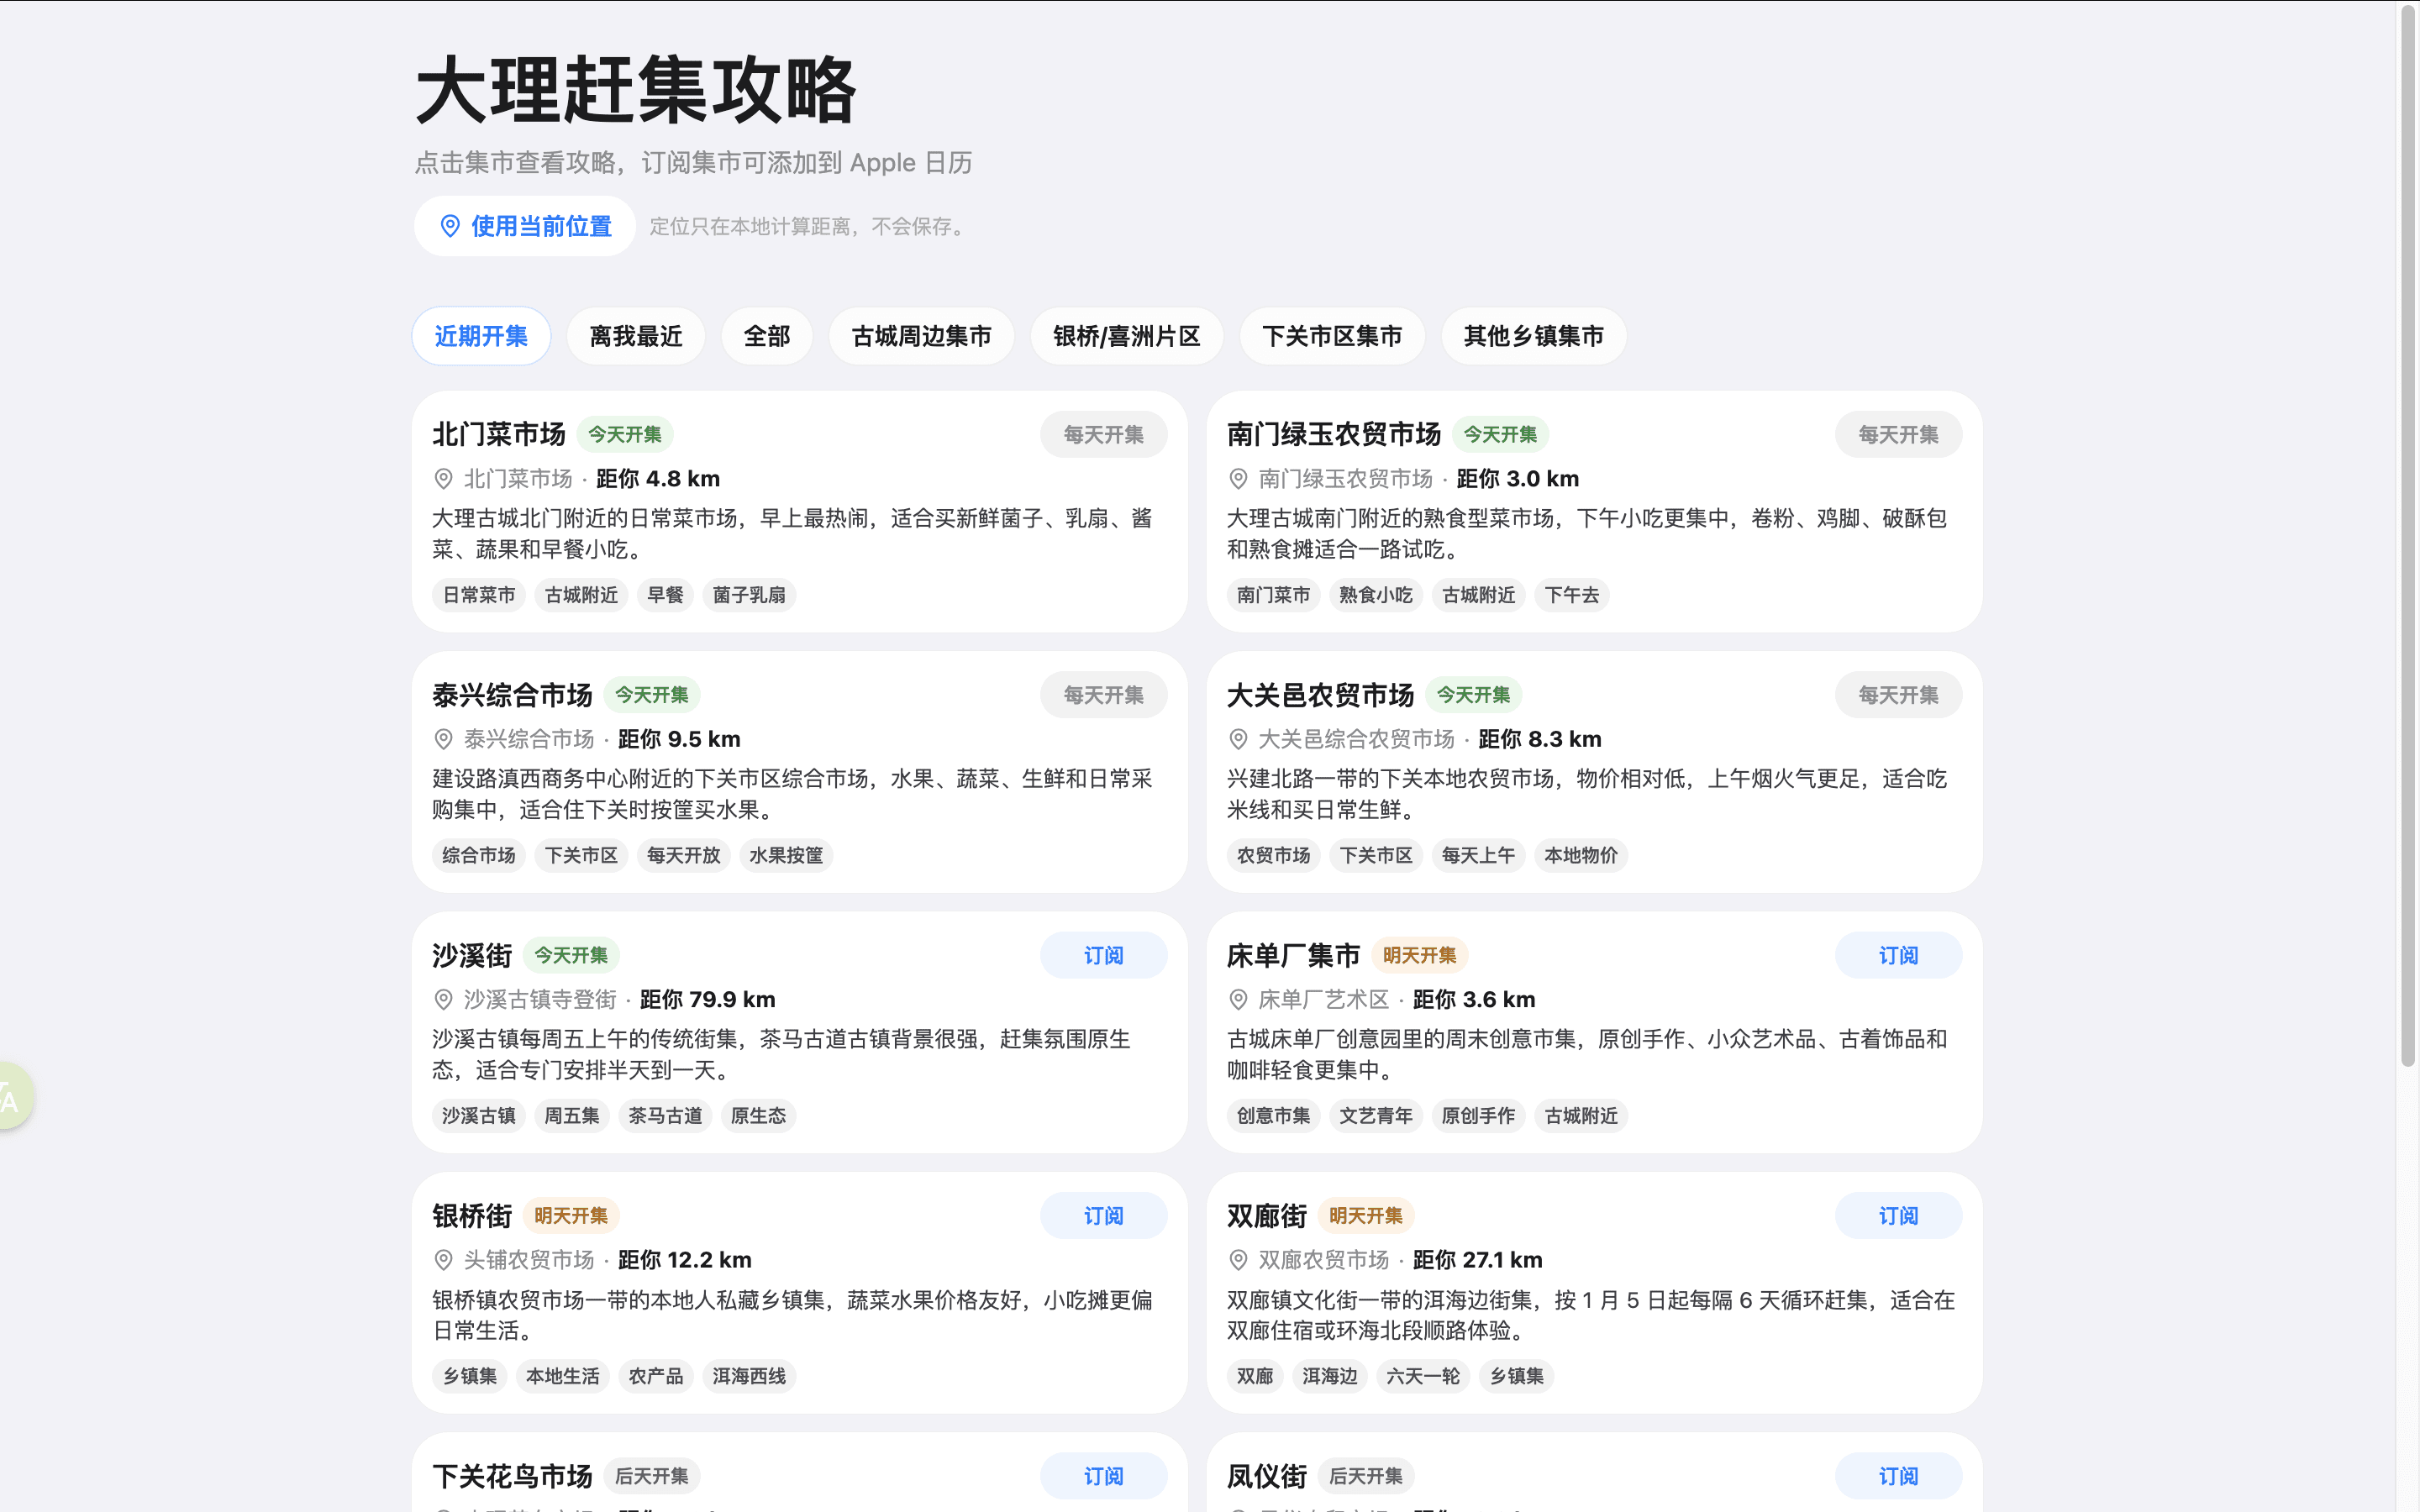Switch to 银桥/喜洲片区 filter tab
The width and height of the screenshot is (2420, 1512).
1127,336
